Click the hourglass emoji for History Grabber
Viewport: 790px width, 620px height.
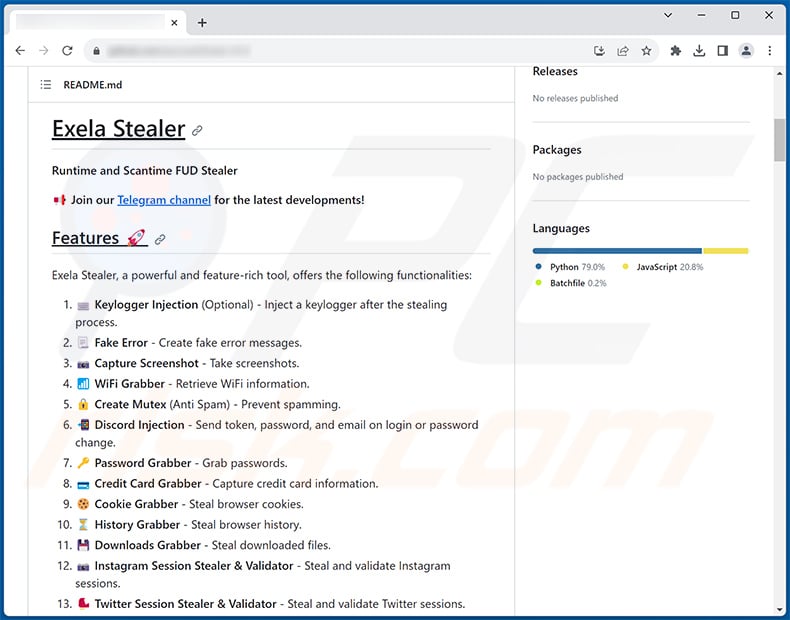pyautogui.click(x=83, y=525)
